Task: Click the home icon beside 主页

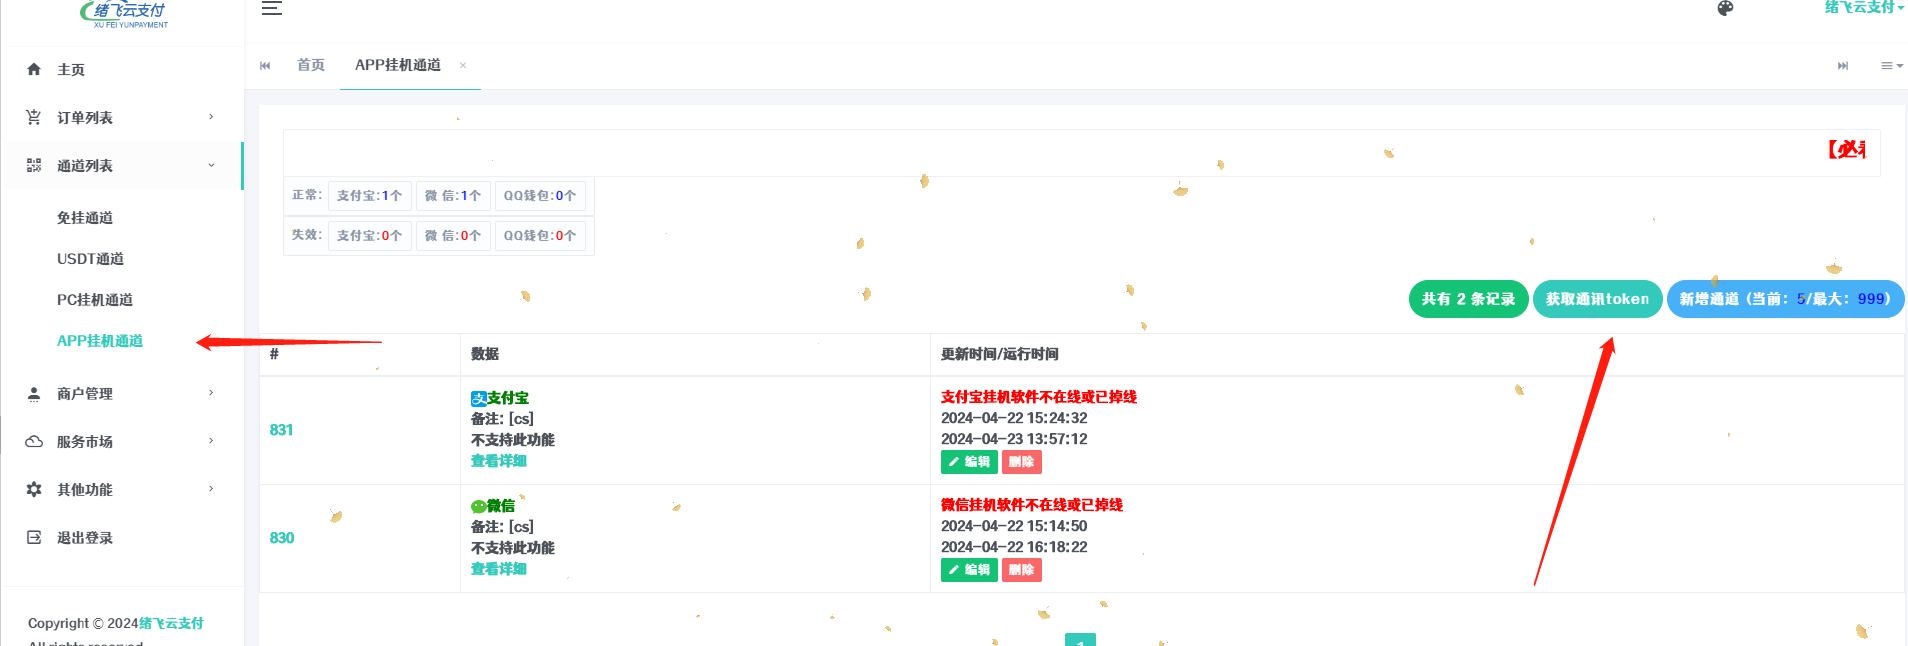Action: (34, 69)
